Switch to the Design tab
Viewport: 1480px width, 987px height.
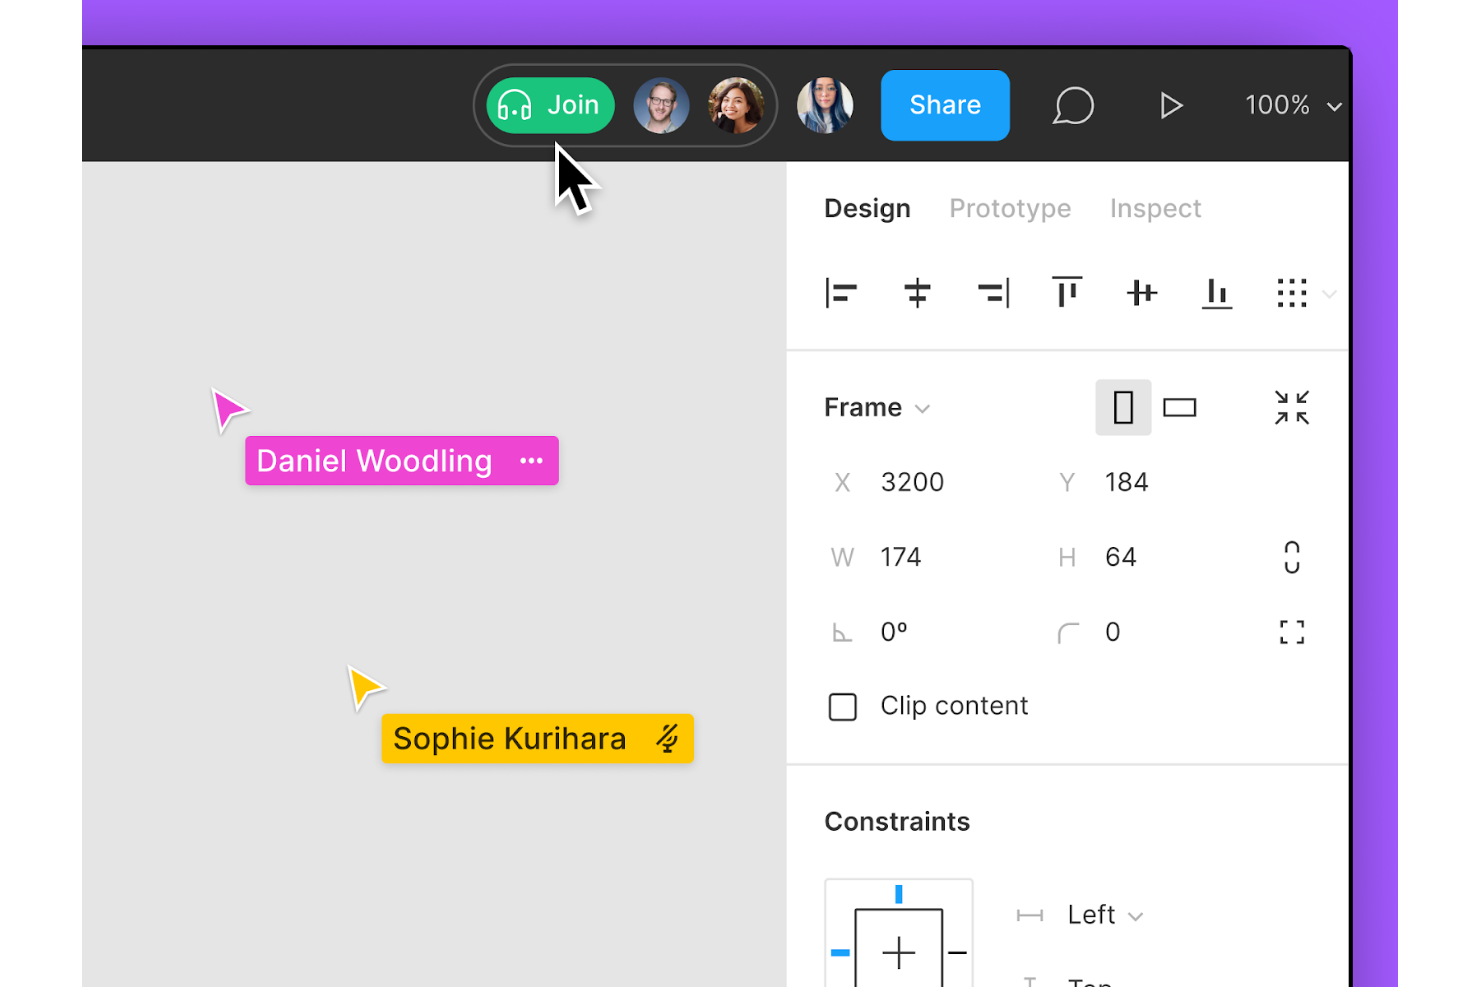click(867, 208)
